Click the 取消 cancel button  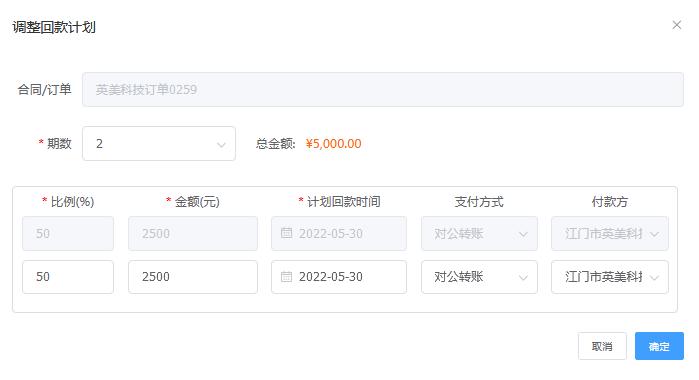tap(602, 346)
